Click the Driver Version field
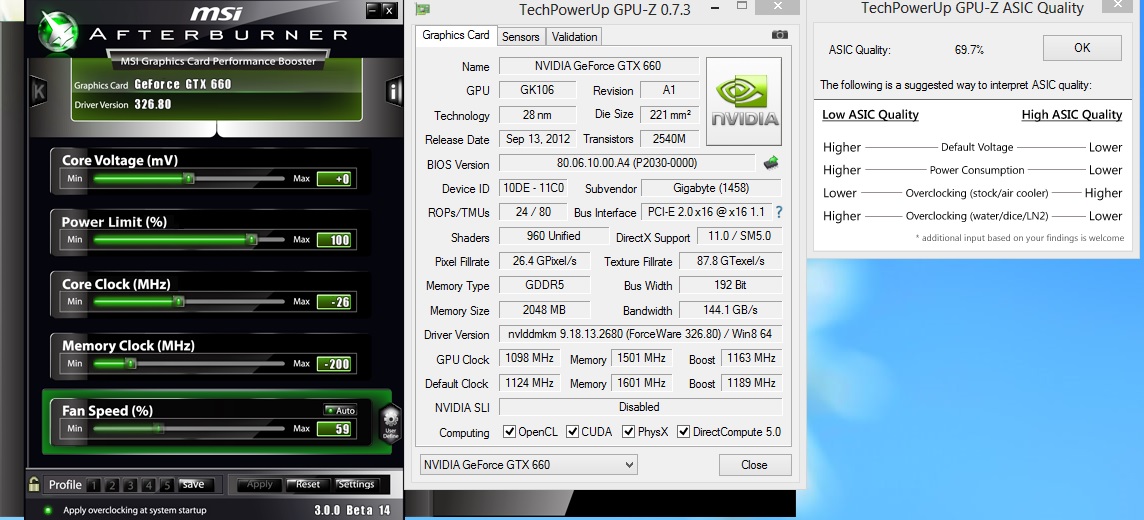This screenshot has height=520, width=1144. (x=640, y=334)
